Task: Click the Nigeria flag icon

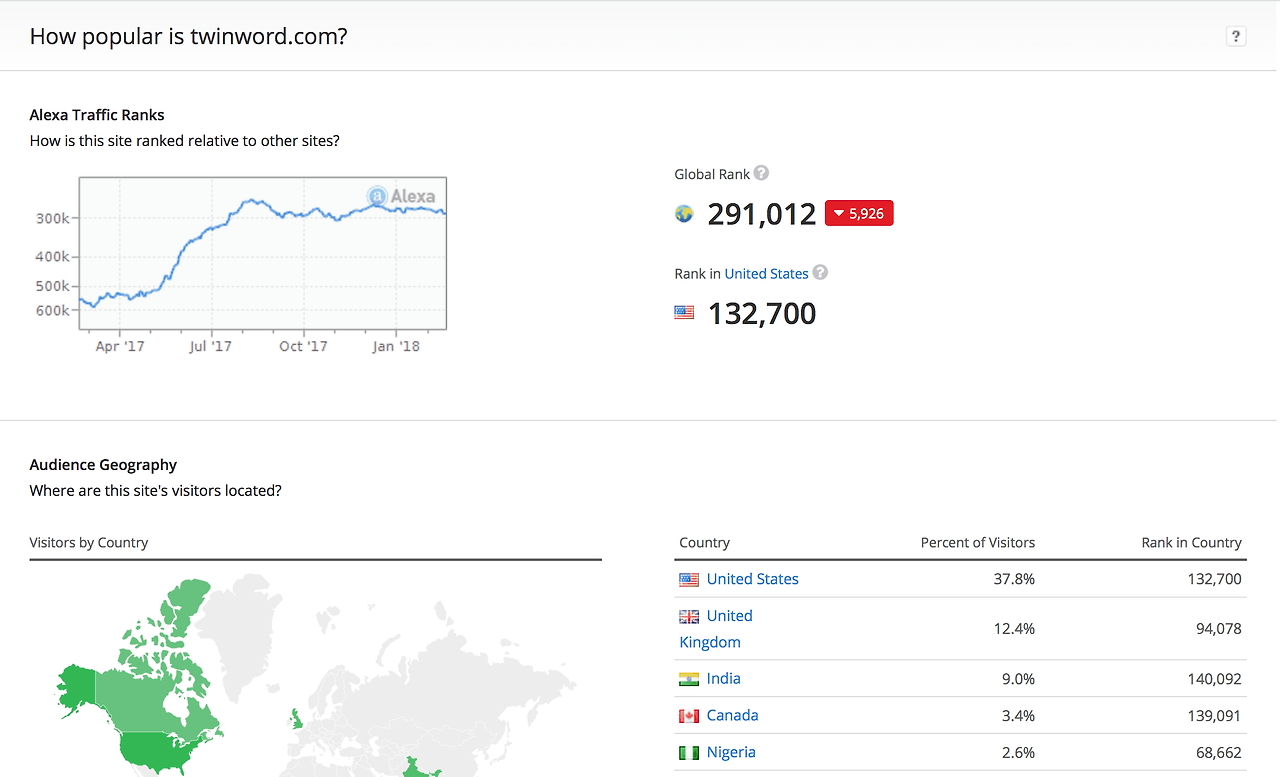Action: point(689,752)
